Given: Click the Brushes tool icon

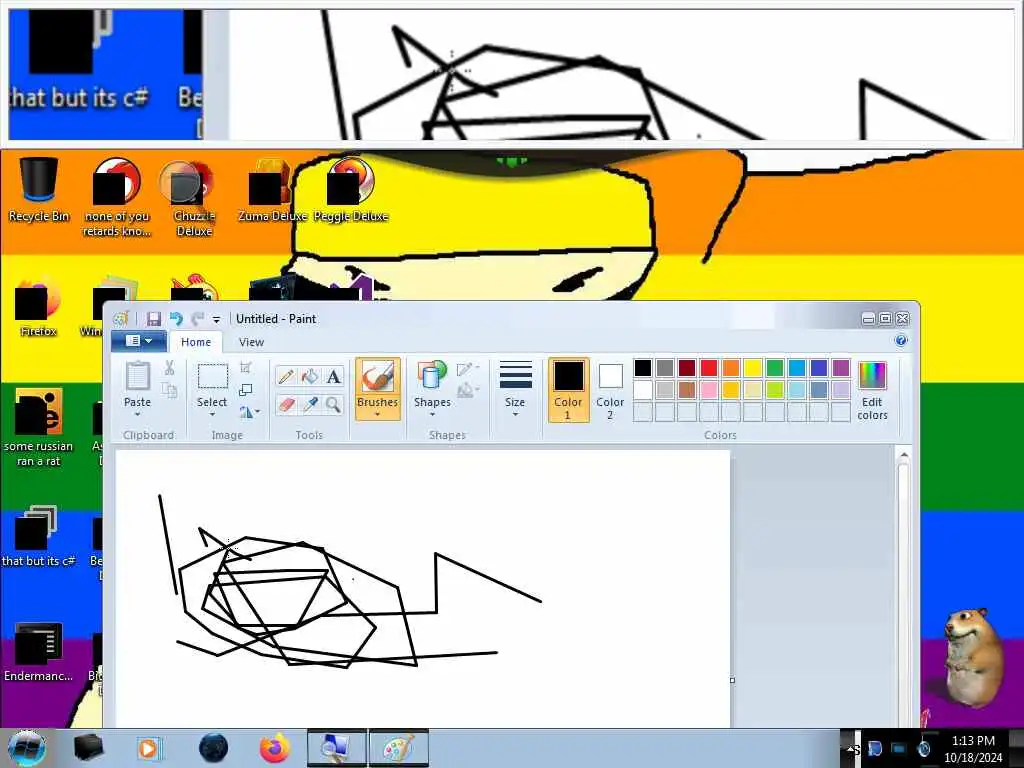Looking at the screenshot, I should click(377, 377).
